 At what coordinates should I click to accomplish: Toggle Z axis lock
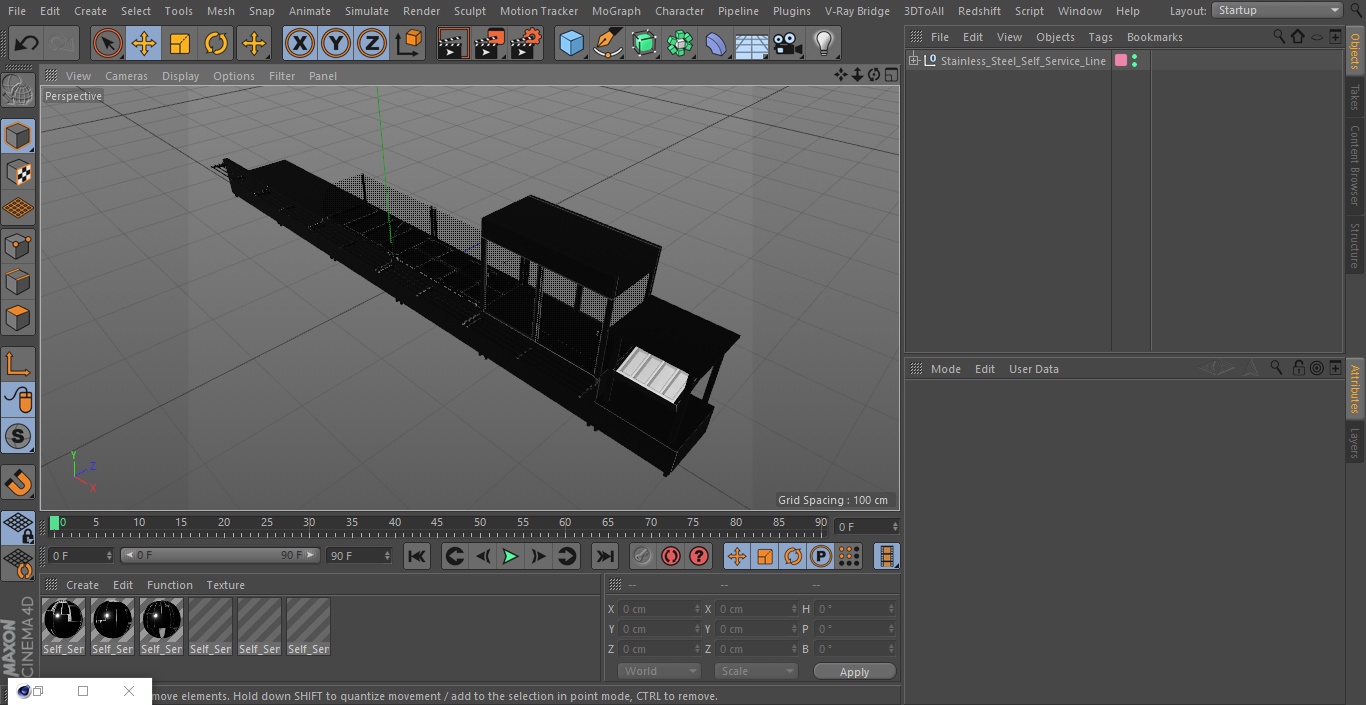372,43
